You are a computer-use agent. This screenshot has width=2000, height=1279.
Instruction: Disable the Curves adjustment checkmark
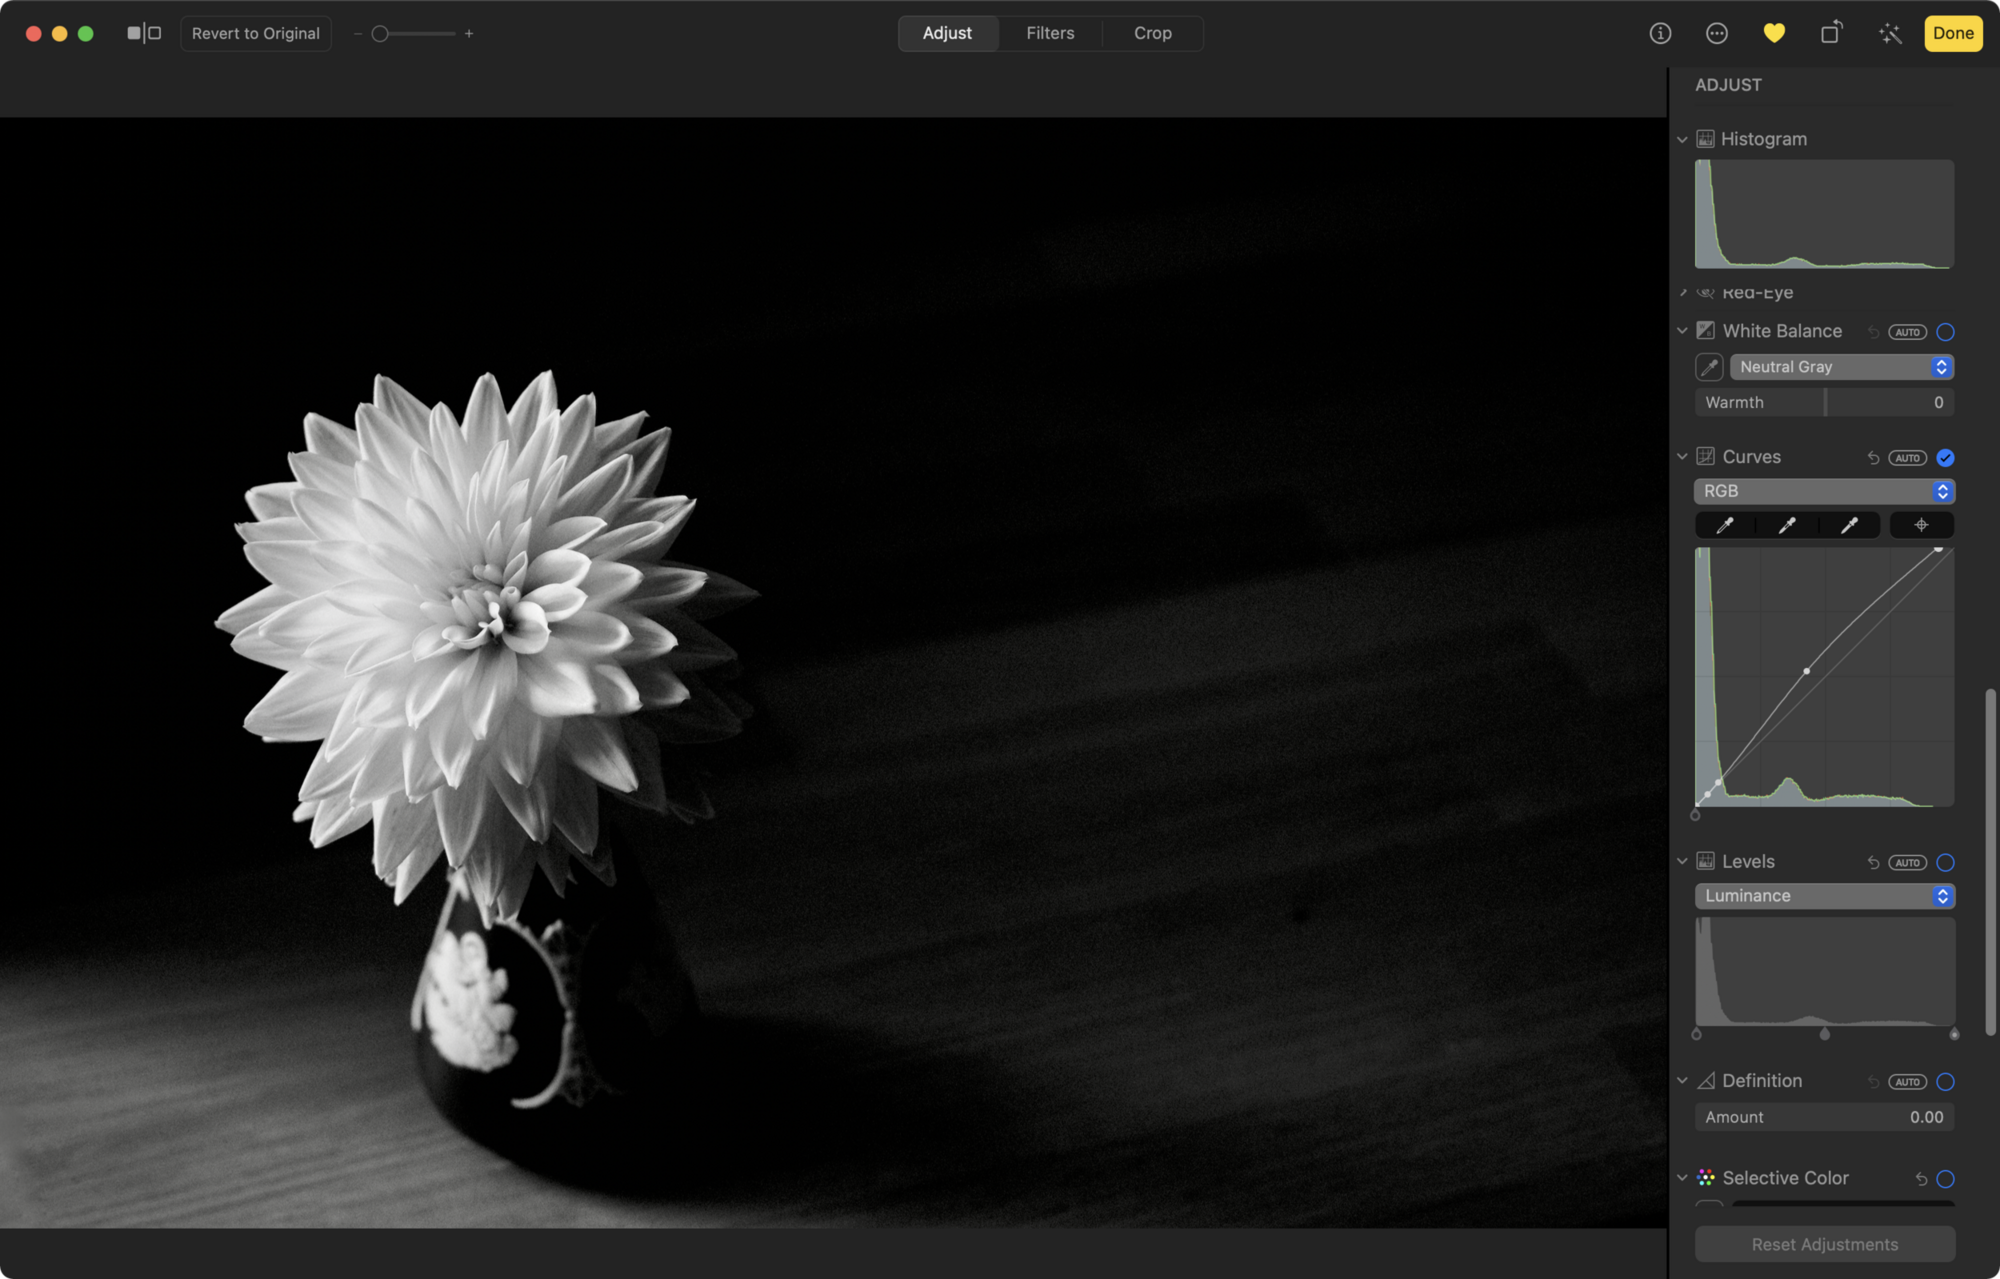click(1945, 457)
